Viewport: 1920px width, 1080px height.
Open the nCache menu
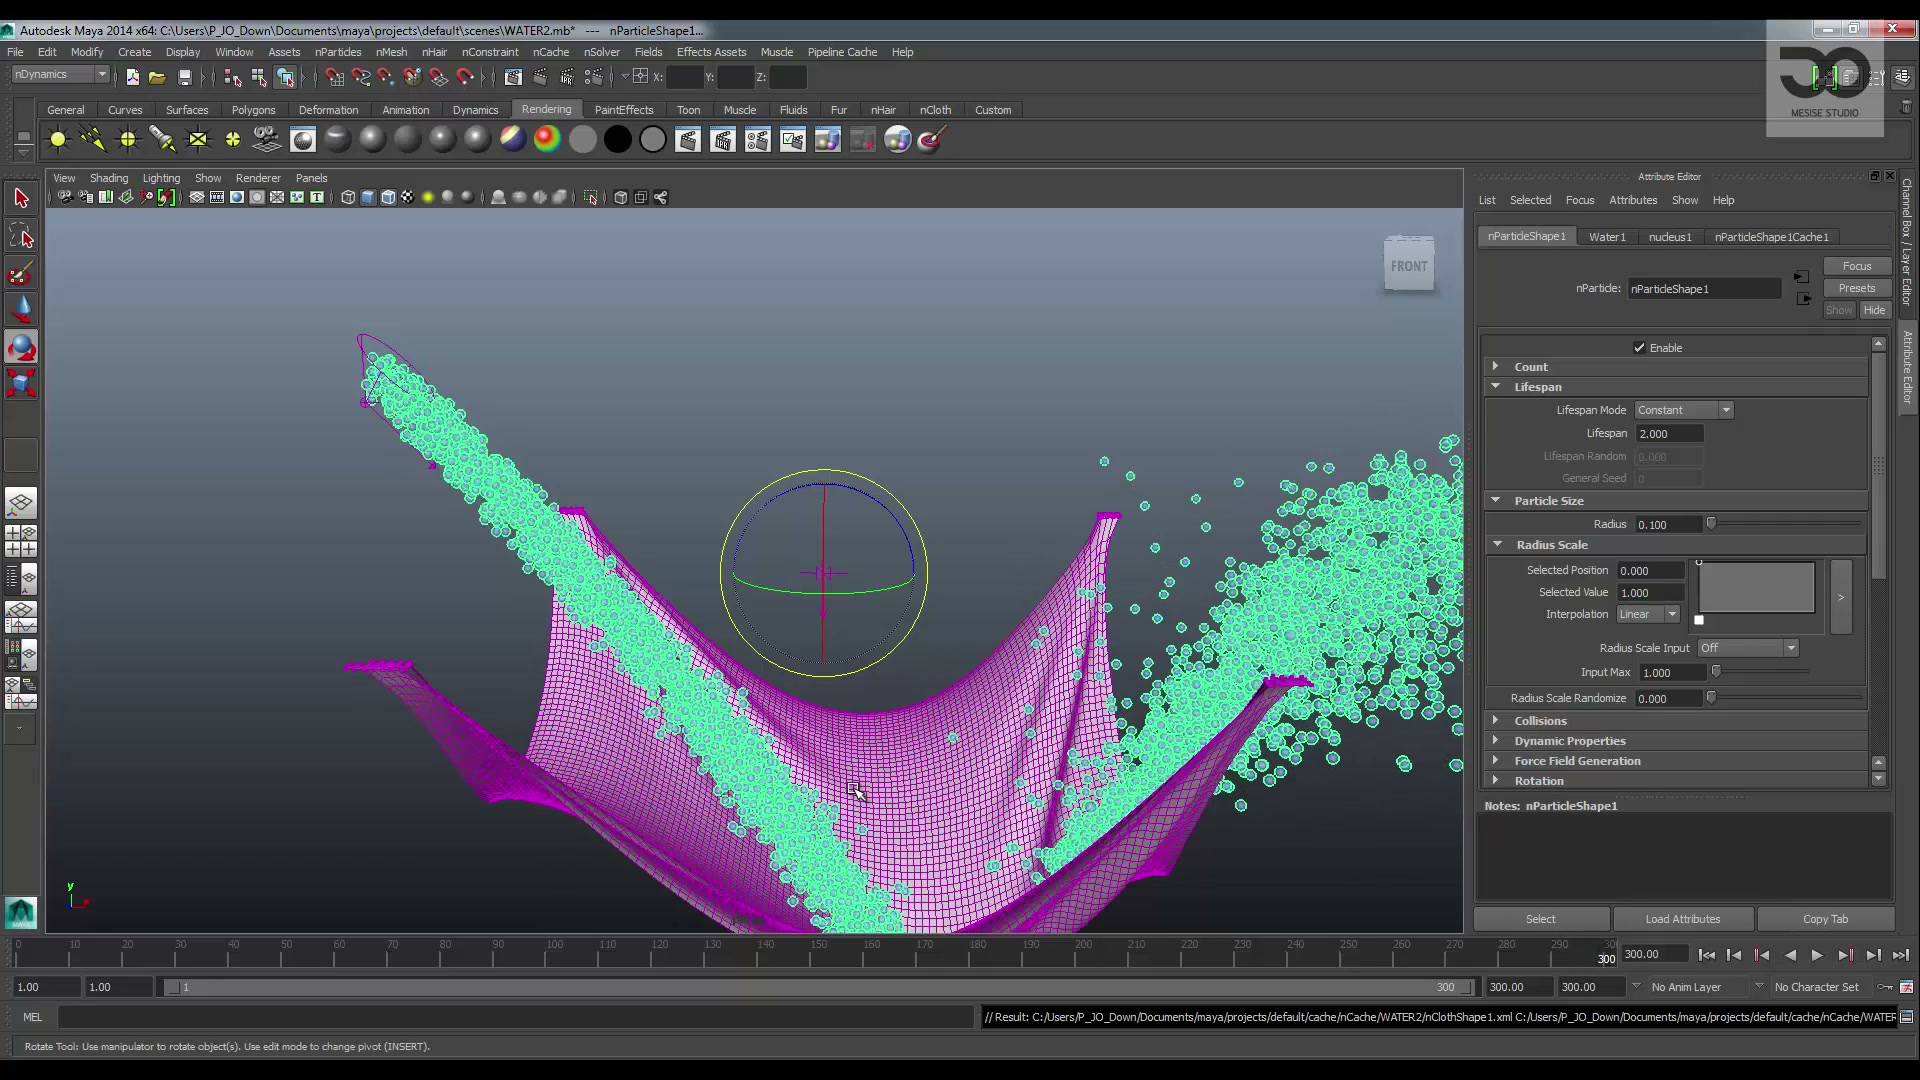[x=551, y=52]
